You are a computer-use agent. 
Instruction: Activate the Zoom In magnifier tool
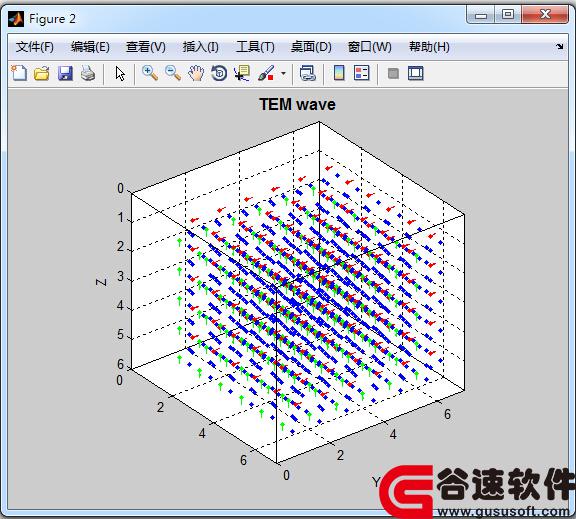[150, 73]
